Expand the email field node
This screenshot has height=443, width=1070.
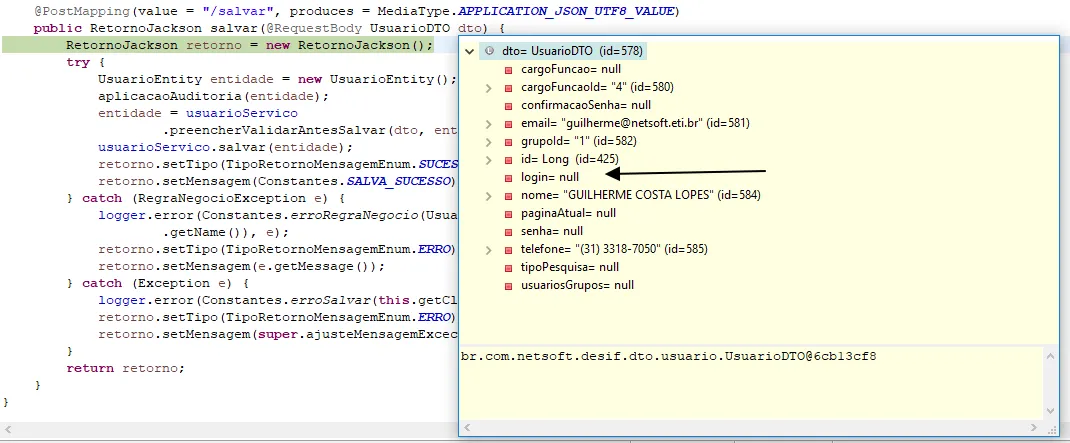[x=488, y=124]
